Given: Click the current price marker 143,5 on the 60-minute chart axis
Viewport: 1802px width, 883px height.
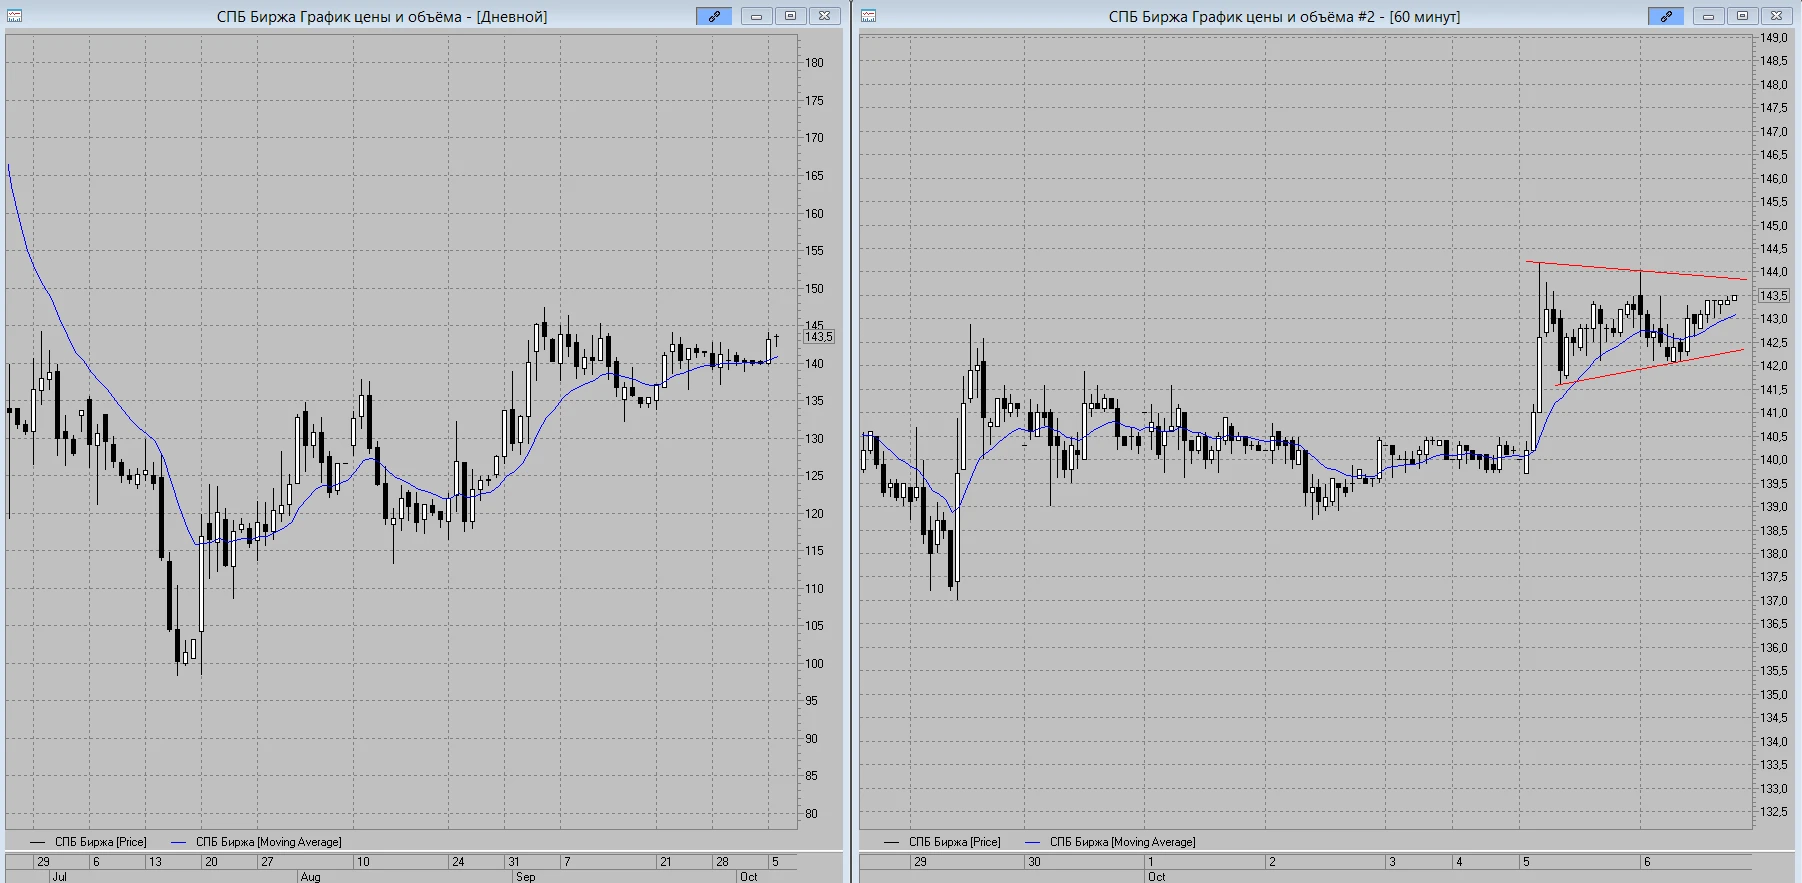Looking at the screenshot, I should (1774, 296).
